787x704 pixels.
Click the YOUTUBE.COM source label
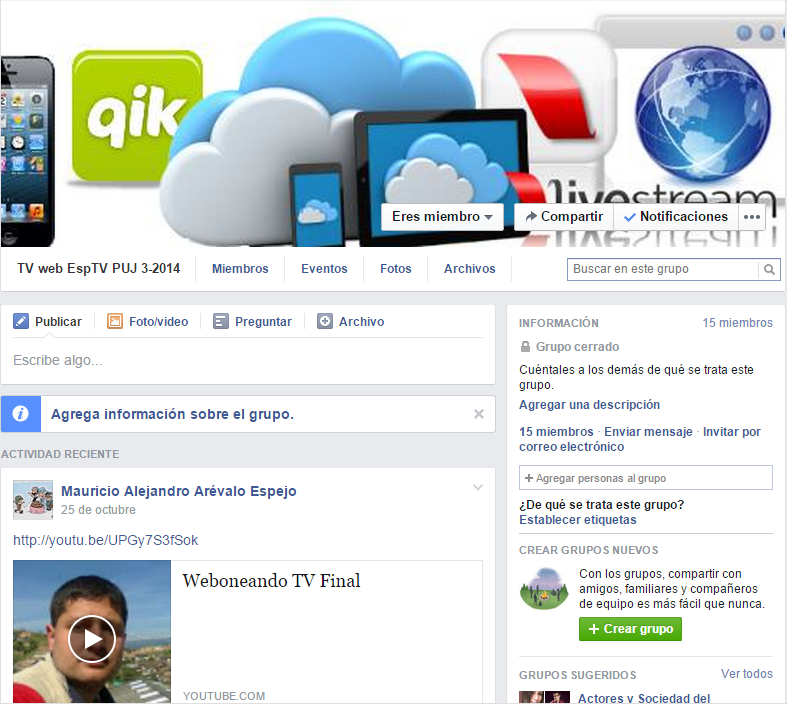pos(224,696)
